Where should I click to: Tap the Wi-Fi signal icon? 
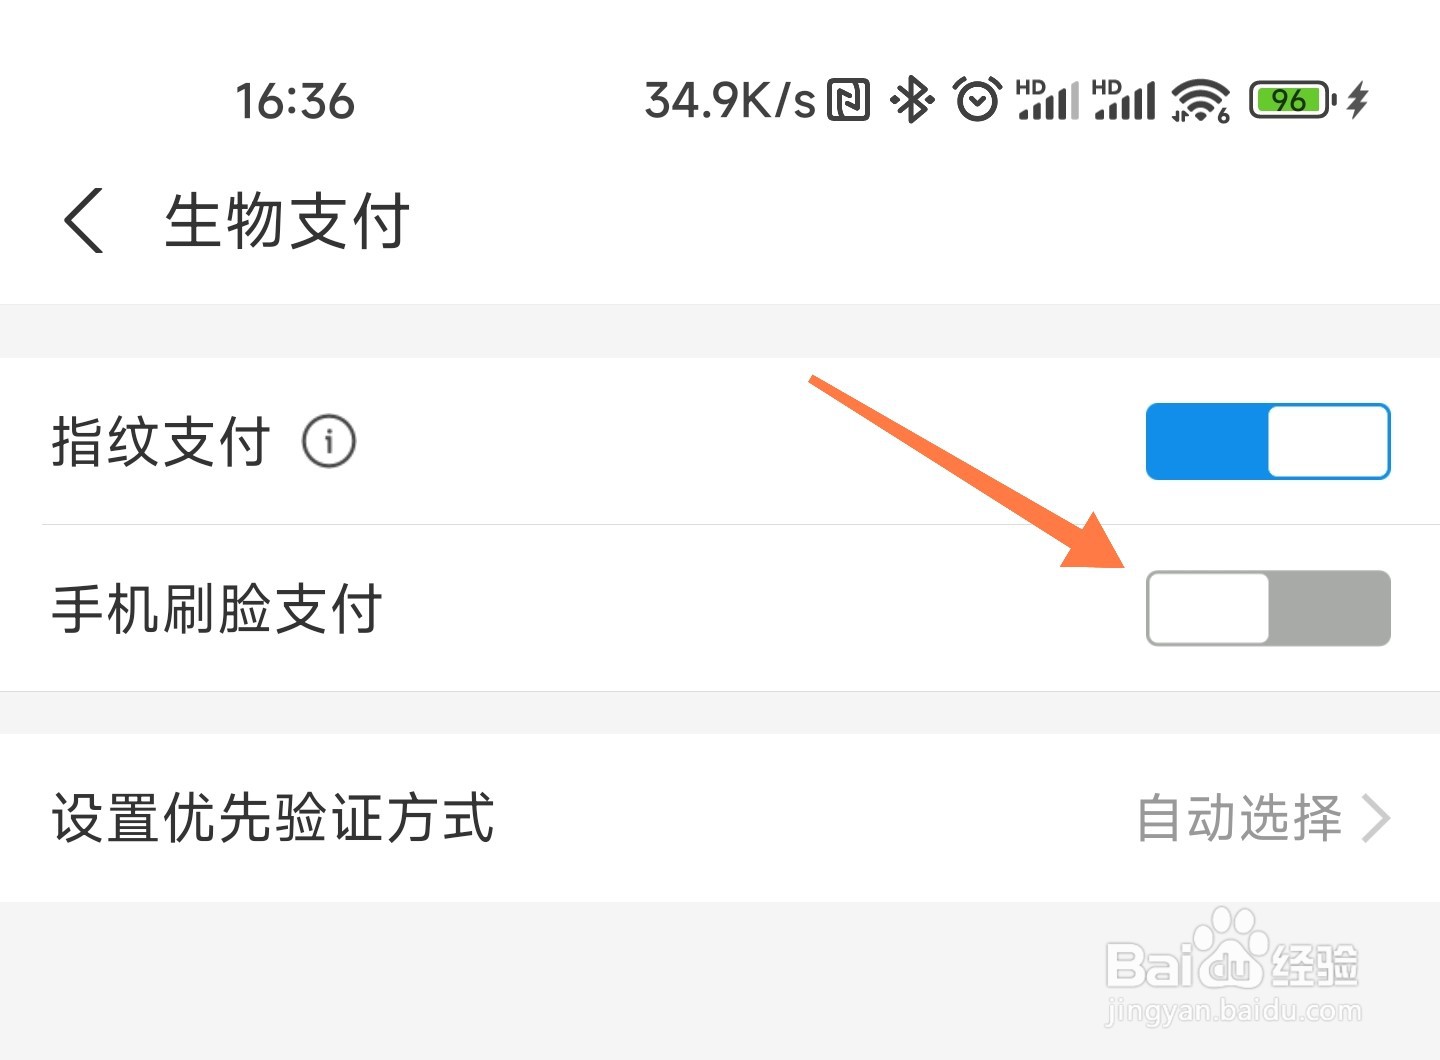coord(1201,100)
